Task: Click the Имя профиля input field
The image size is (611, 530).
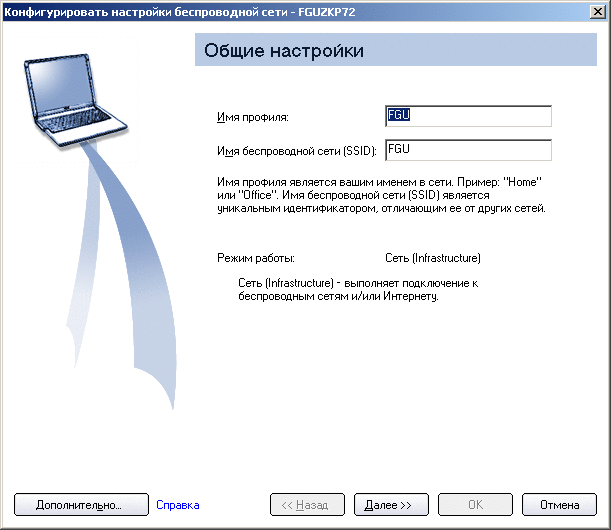Action: pyautogui.click(x=468, y=116)
